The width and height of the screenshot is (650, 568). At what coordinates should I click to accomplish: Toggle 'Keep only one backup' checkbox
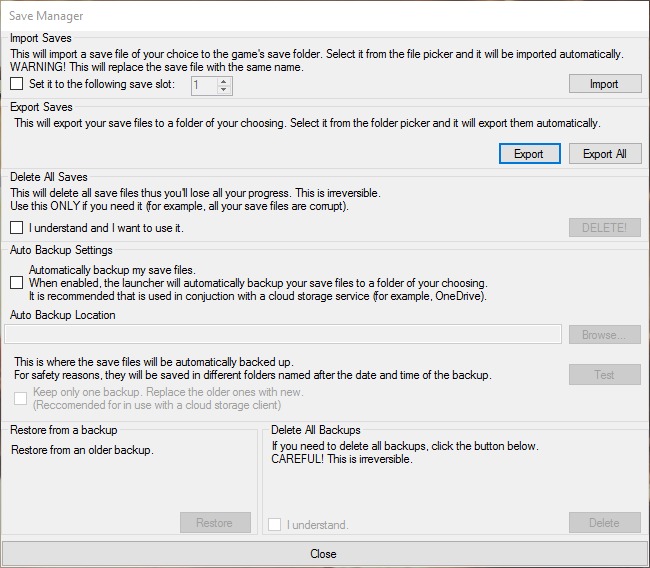[20, 398]
